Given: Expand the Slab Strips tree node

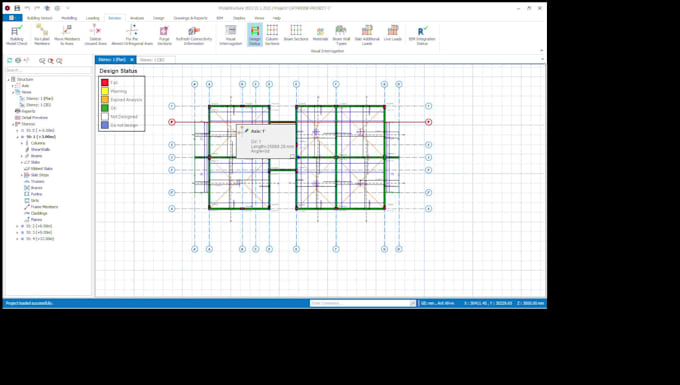Looking at the screenshot, I should 22,175.
